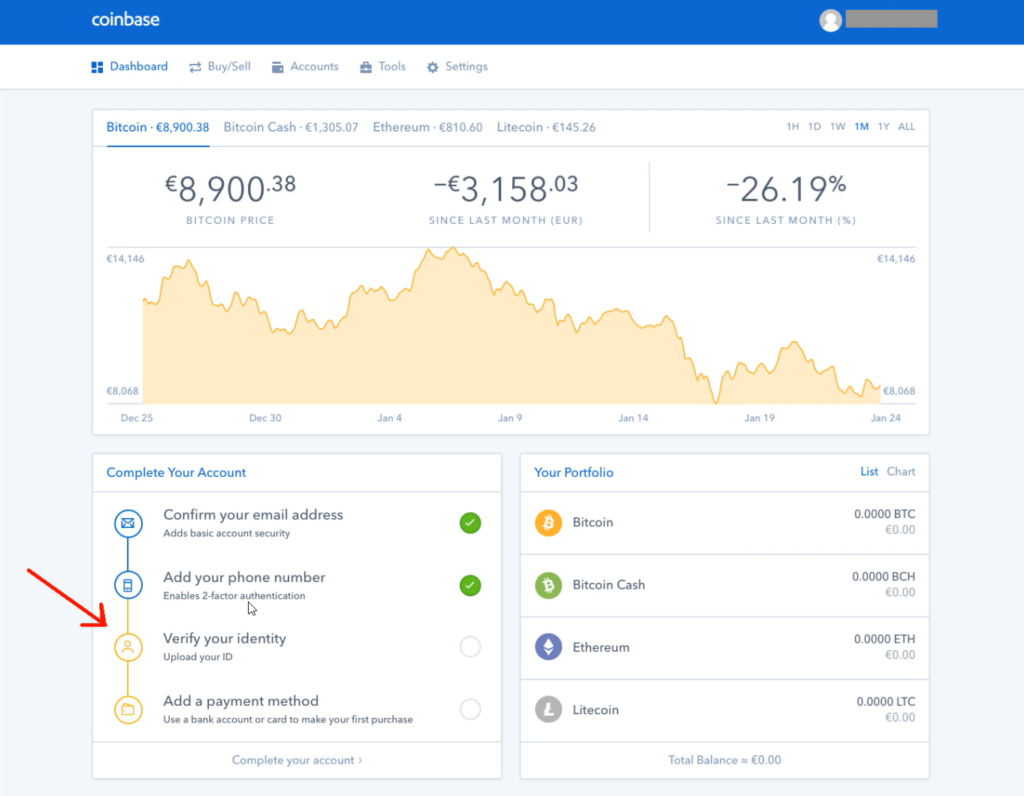Click the −€3,158.03 change figure
This screenshot has height=796, width=1024.
coord(506,189)
